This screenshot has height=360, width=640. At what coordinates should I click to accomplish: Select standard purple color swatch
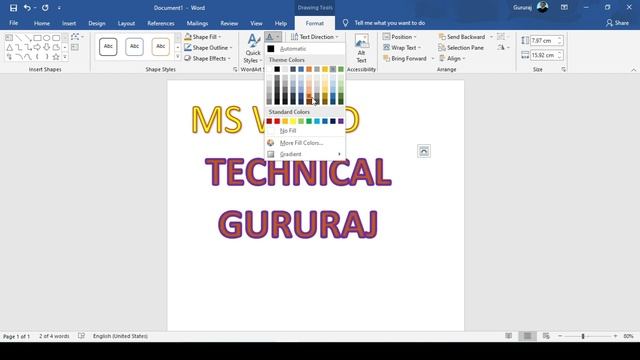click(x=341, y=121)
